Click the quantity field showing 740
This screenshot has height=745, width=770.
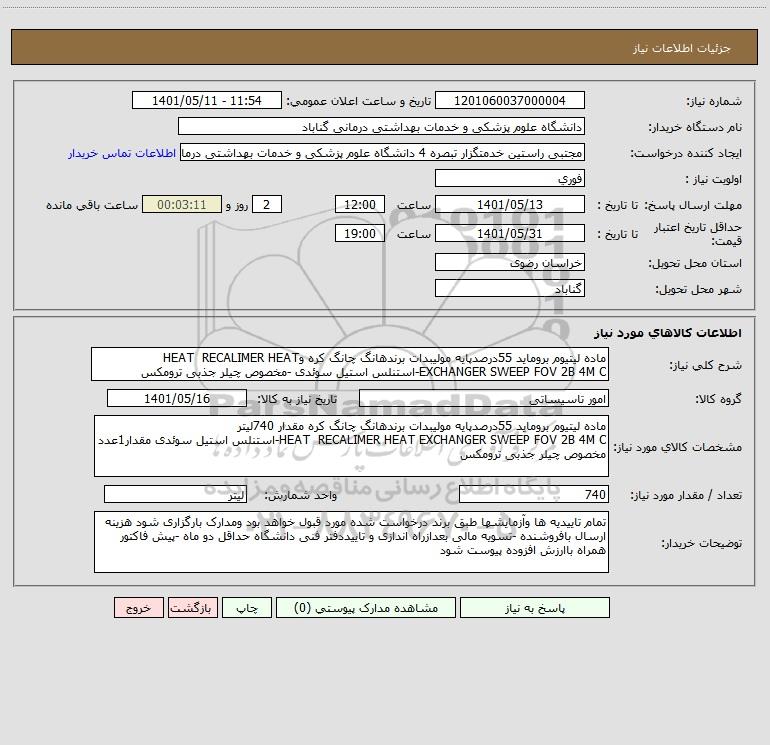[x=534, y=495]
